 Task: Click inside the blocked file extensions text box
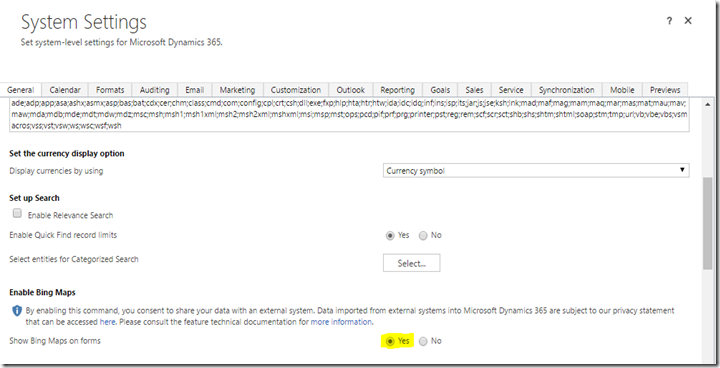click(x=349, y=115)
